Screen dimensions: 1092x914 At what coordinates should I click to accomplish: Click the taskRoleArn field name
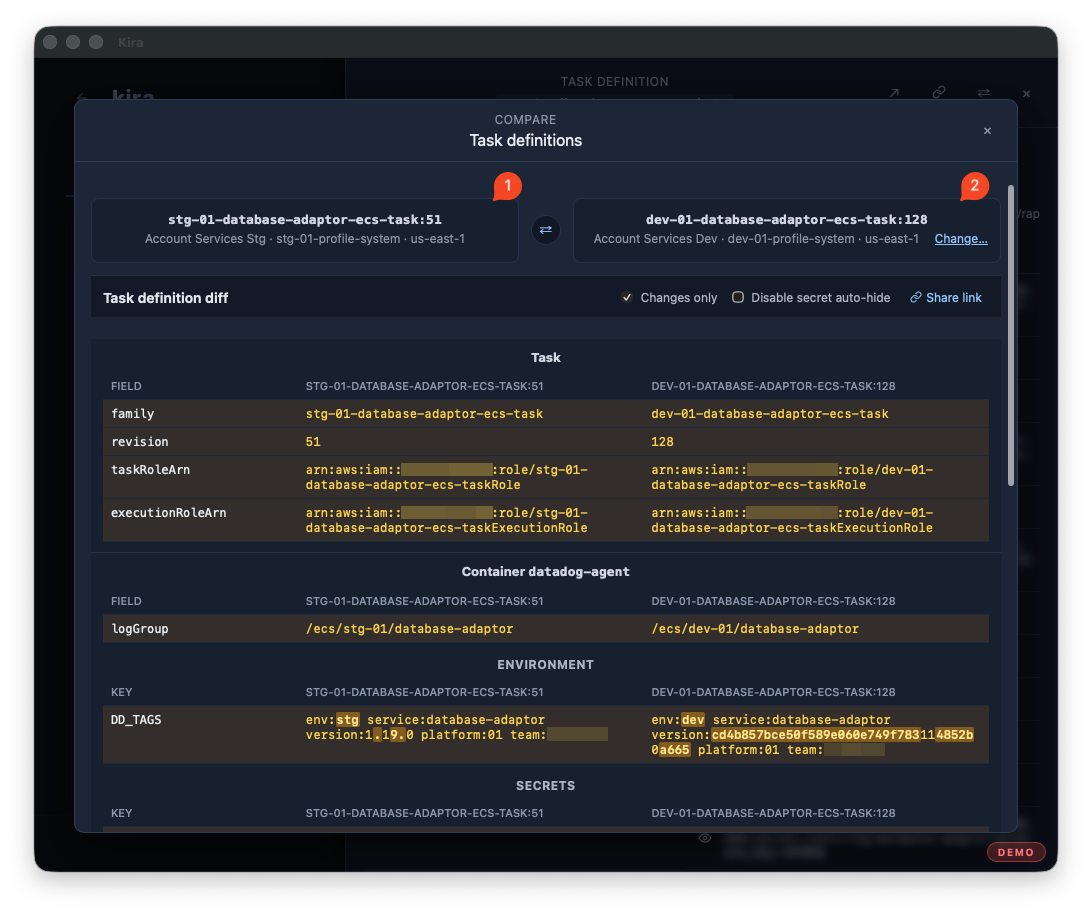150,470
